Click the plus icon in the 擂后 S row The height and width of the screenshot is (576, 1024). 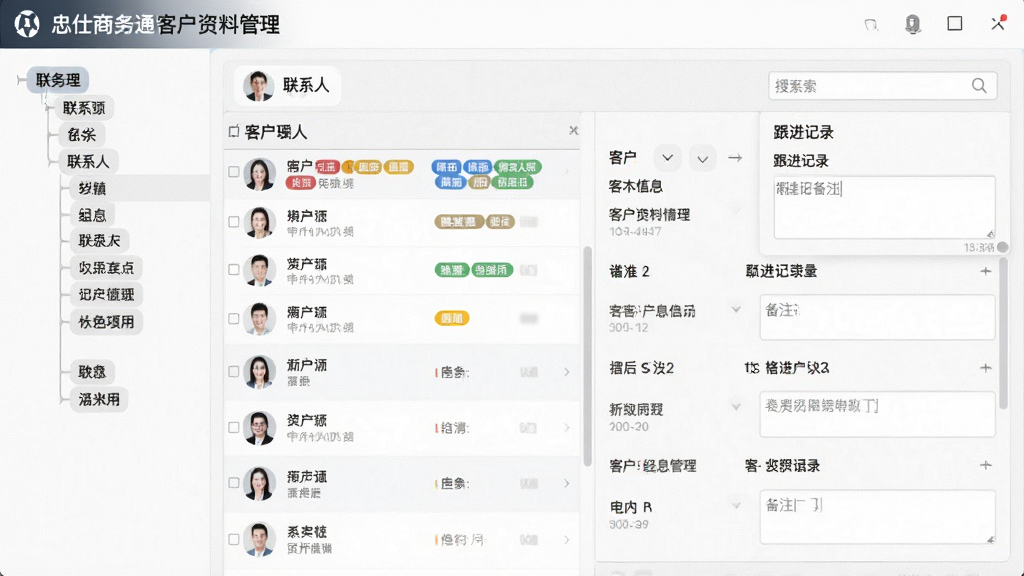(x=985, y=368)
